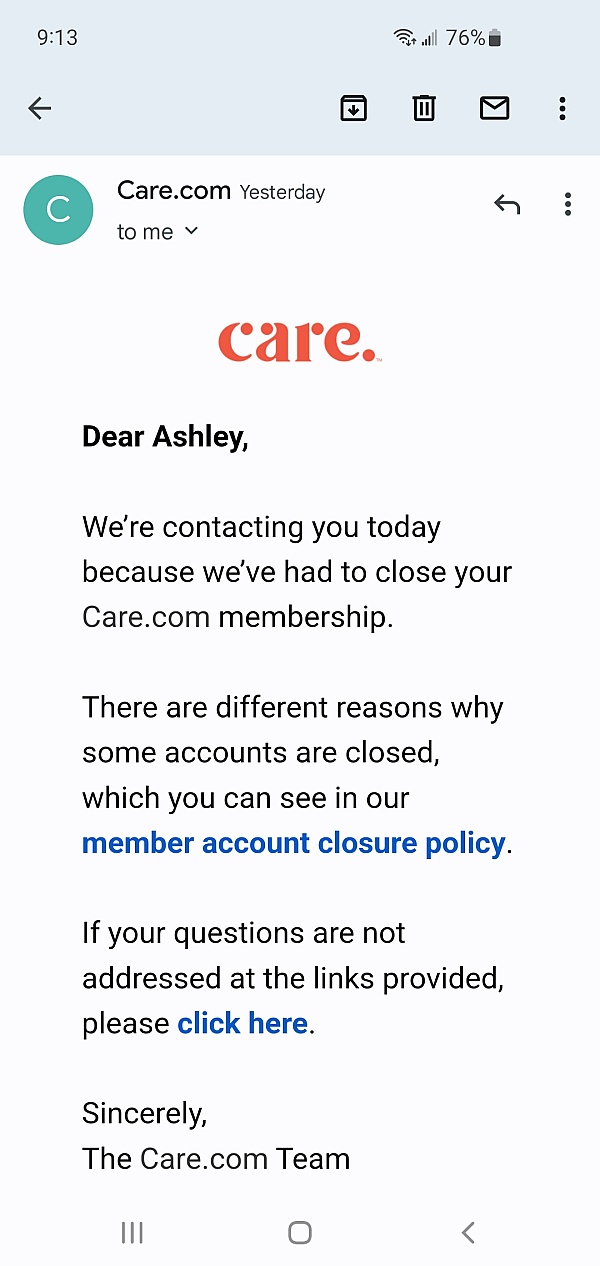
Task: Go back using the top-left arrow
Action: point(40,108)
